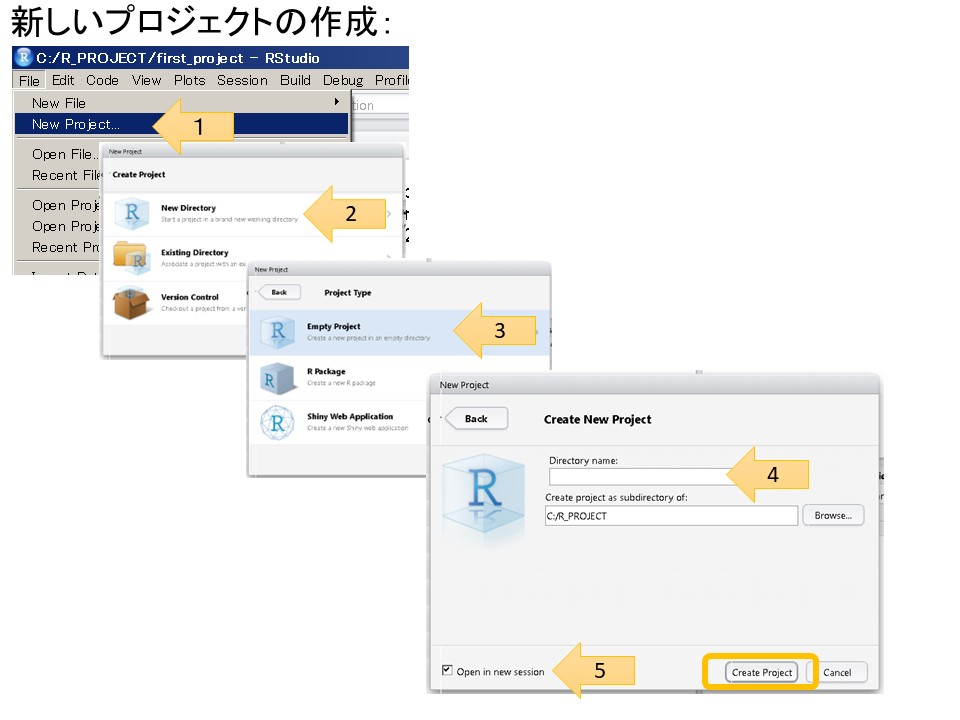Toggle the Open in new session checkbox

click(x=447, y=671)
